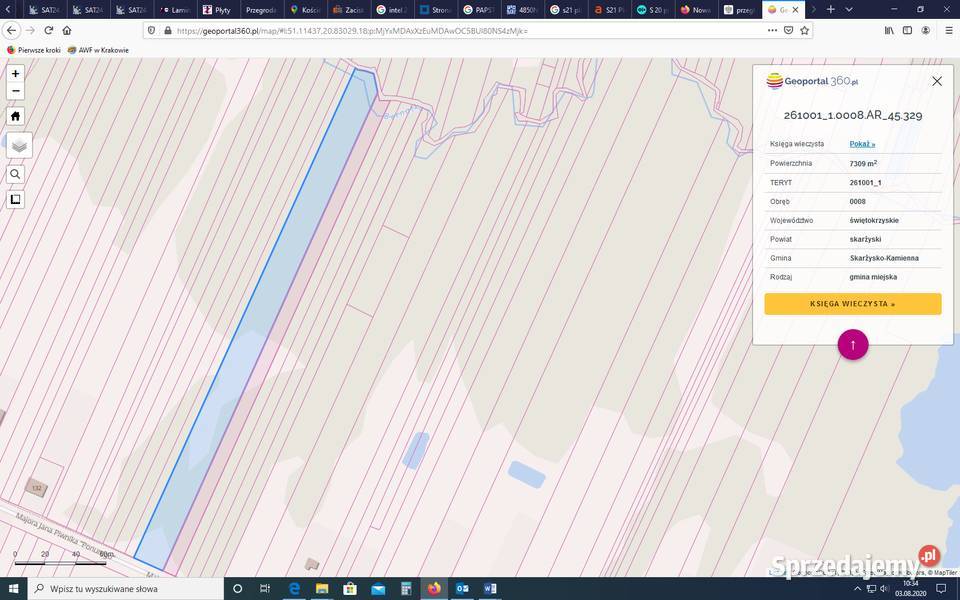Open the Pokaż » land register link
Image resolution: width=960 pixels, height=600 pixels.
point(862,144)
